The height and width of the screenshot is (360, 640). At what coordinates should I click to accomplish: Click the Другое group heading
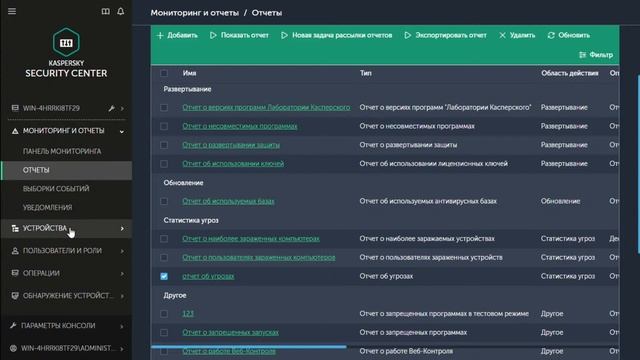[175, 295]
